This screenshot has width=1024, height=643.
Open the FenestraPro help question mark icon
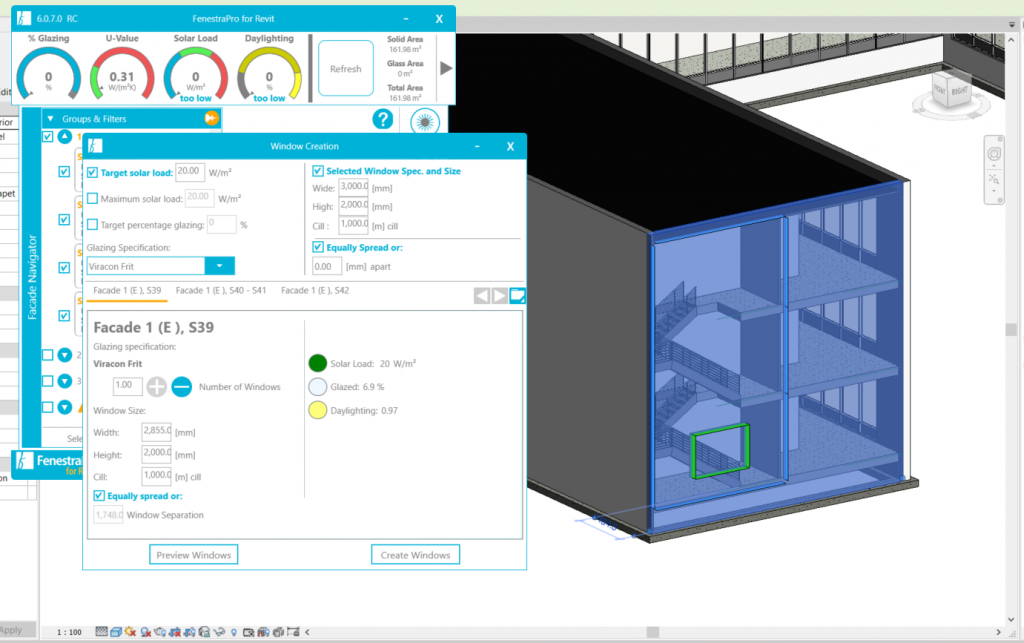pos(383,119)
